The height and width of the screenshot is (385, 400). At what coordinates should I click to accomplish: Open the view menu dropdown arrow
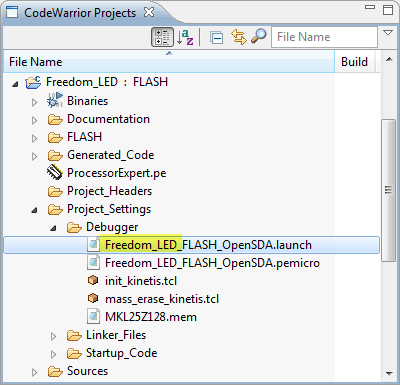[x=388, y=33]
